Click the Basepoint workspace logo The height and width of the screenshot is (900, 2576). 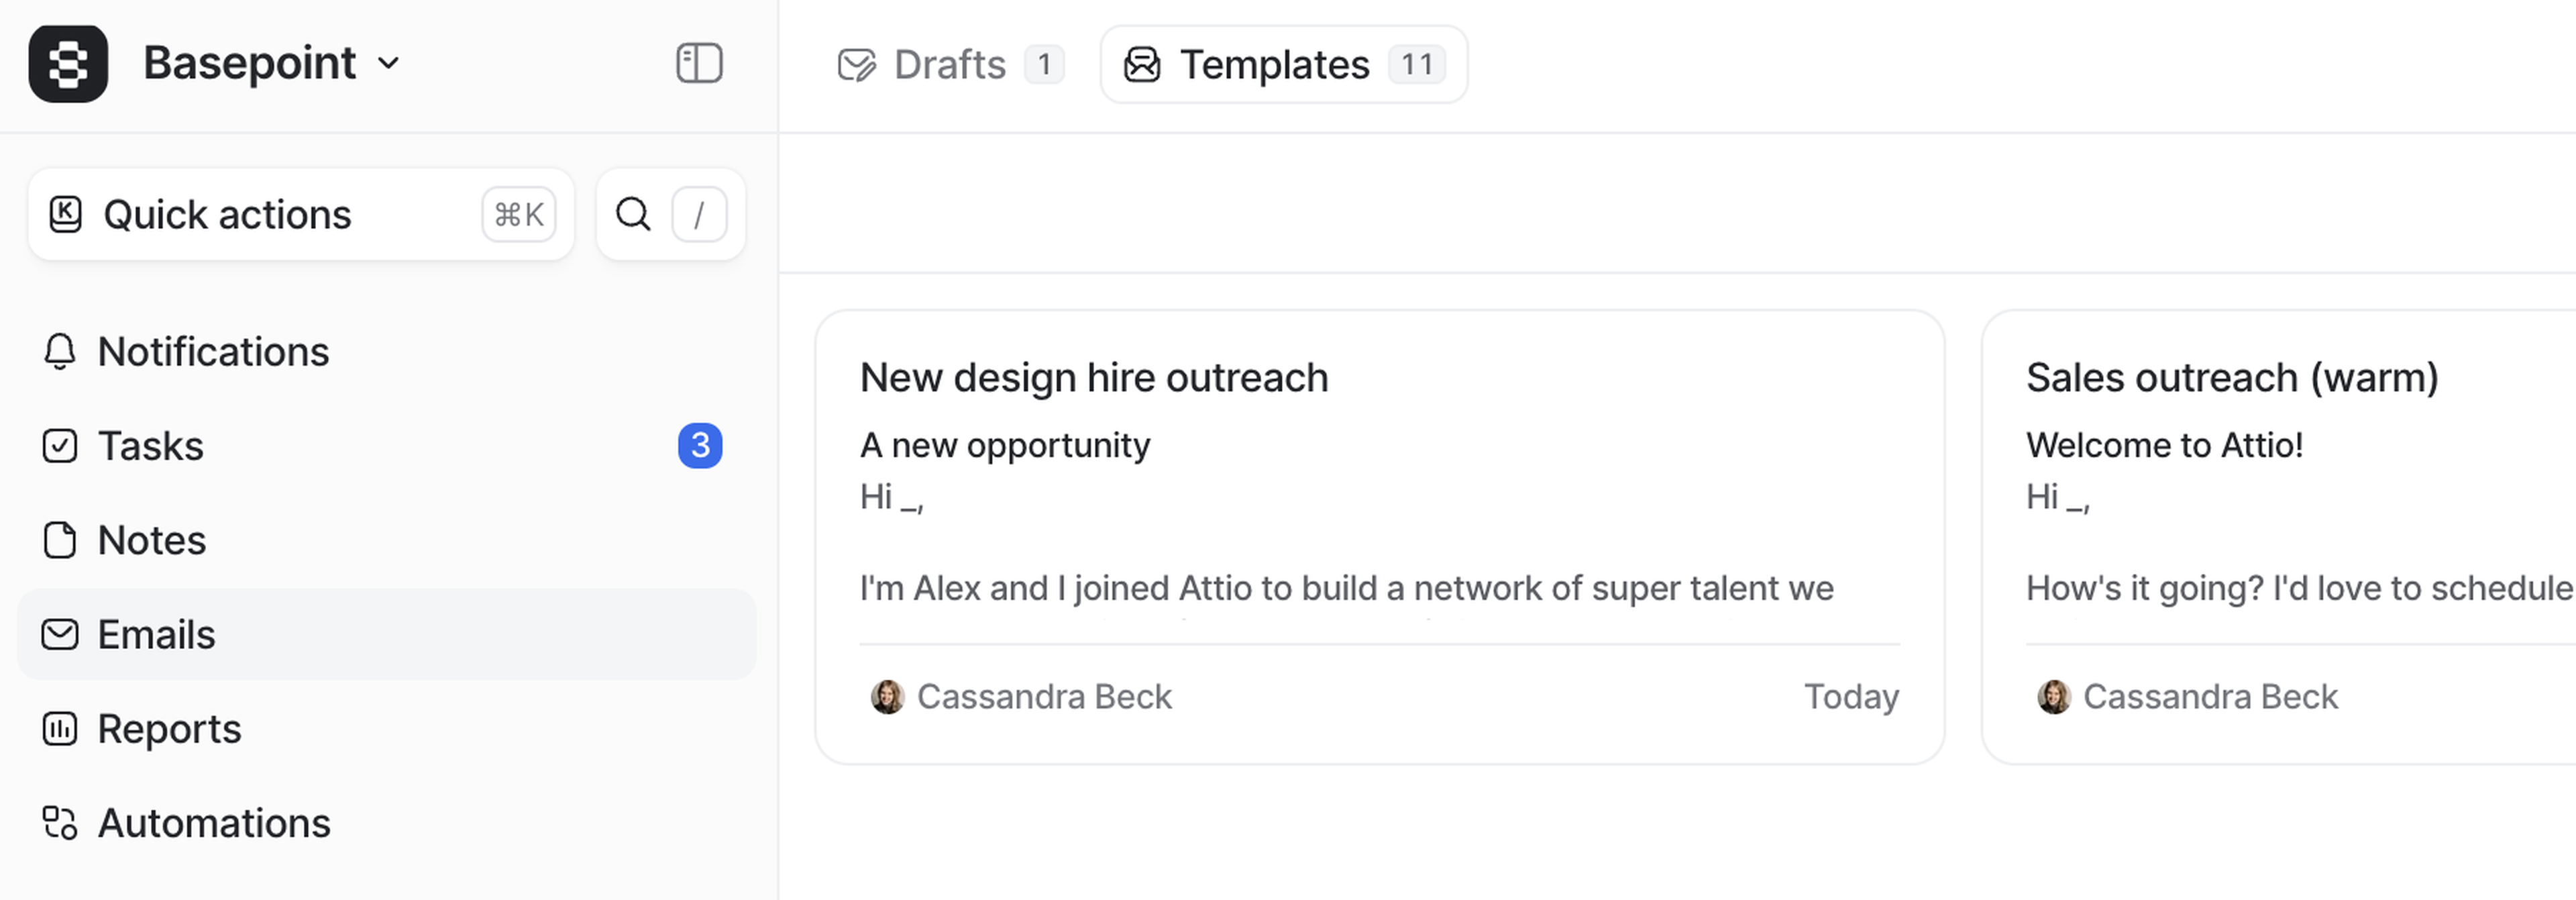click(x=68, y=64)
